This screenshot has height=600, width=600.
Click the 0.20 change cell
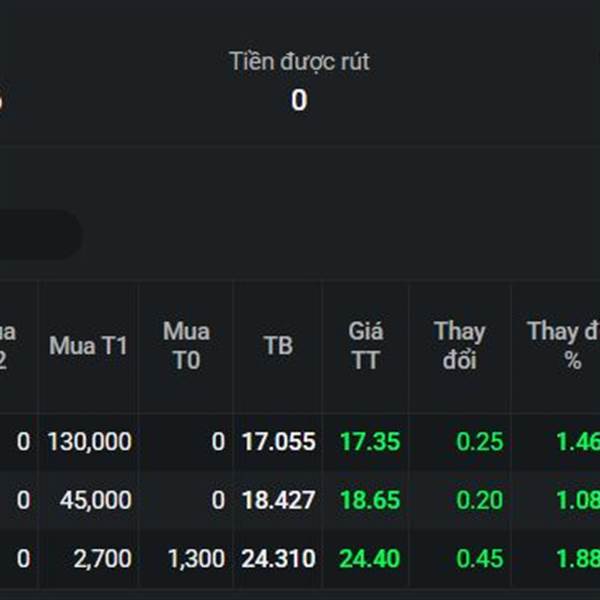480,500
